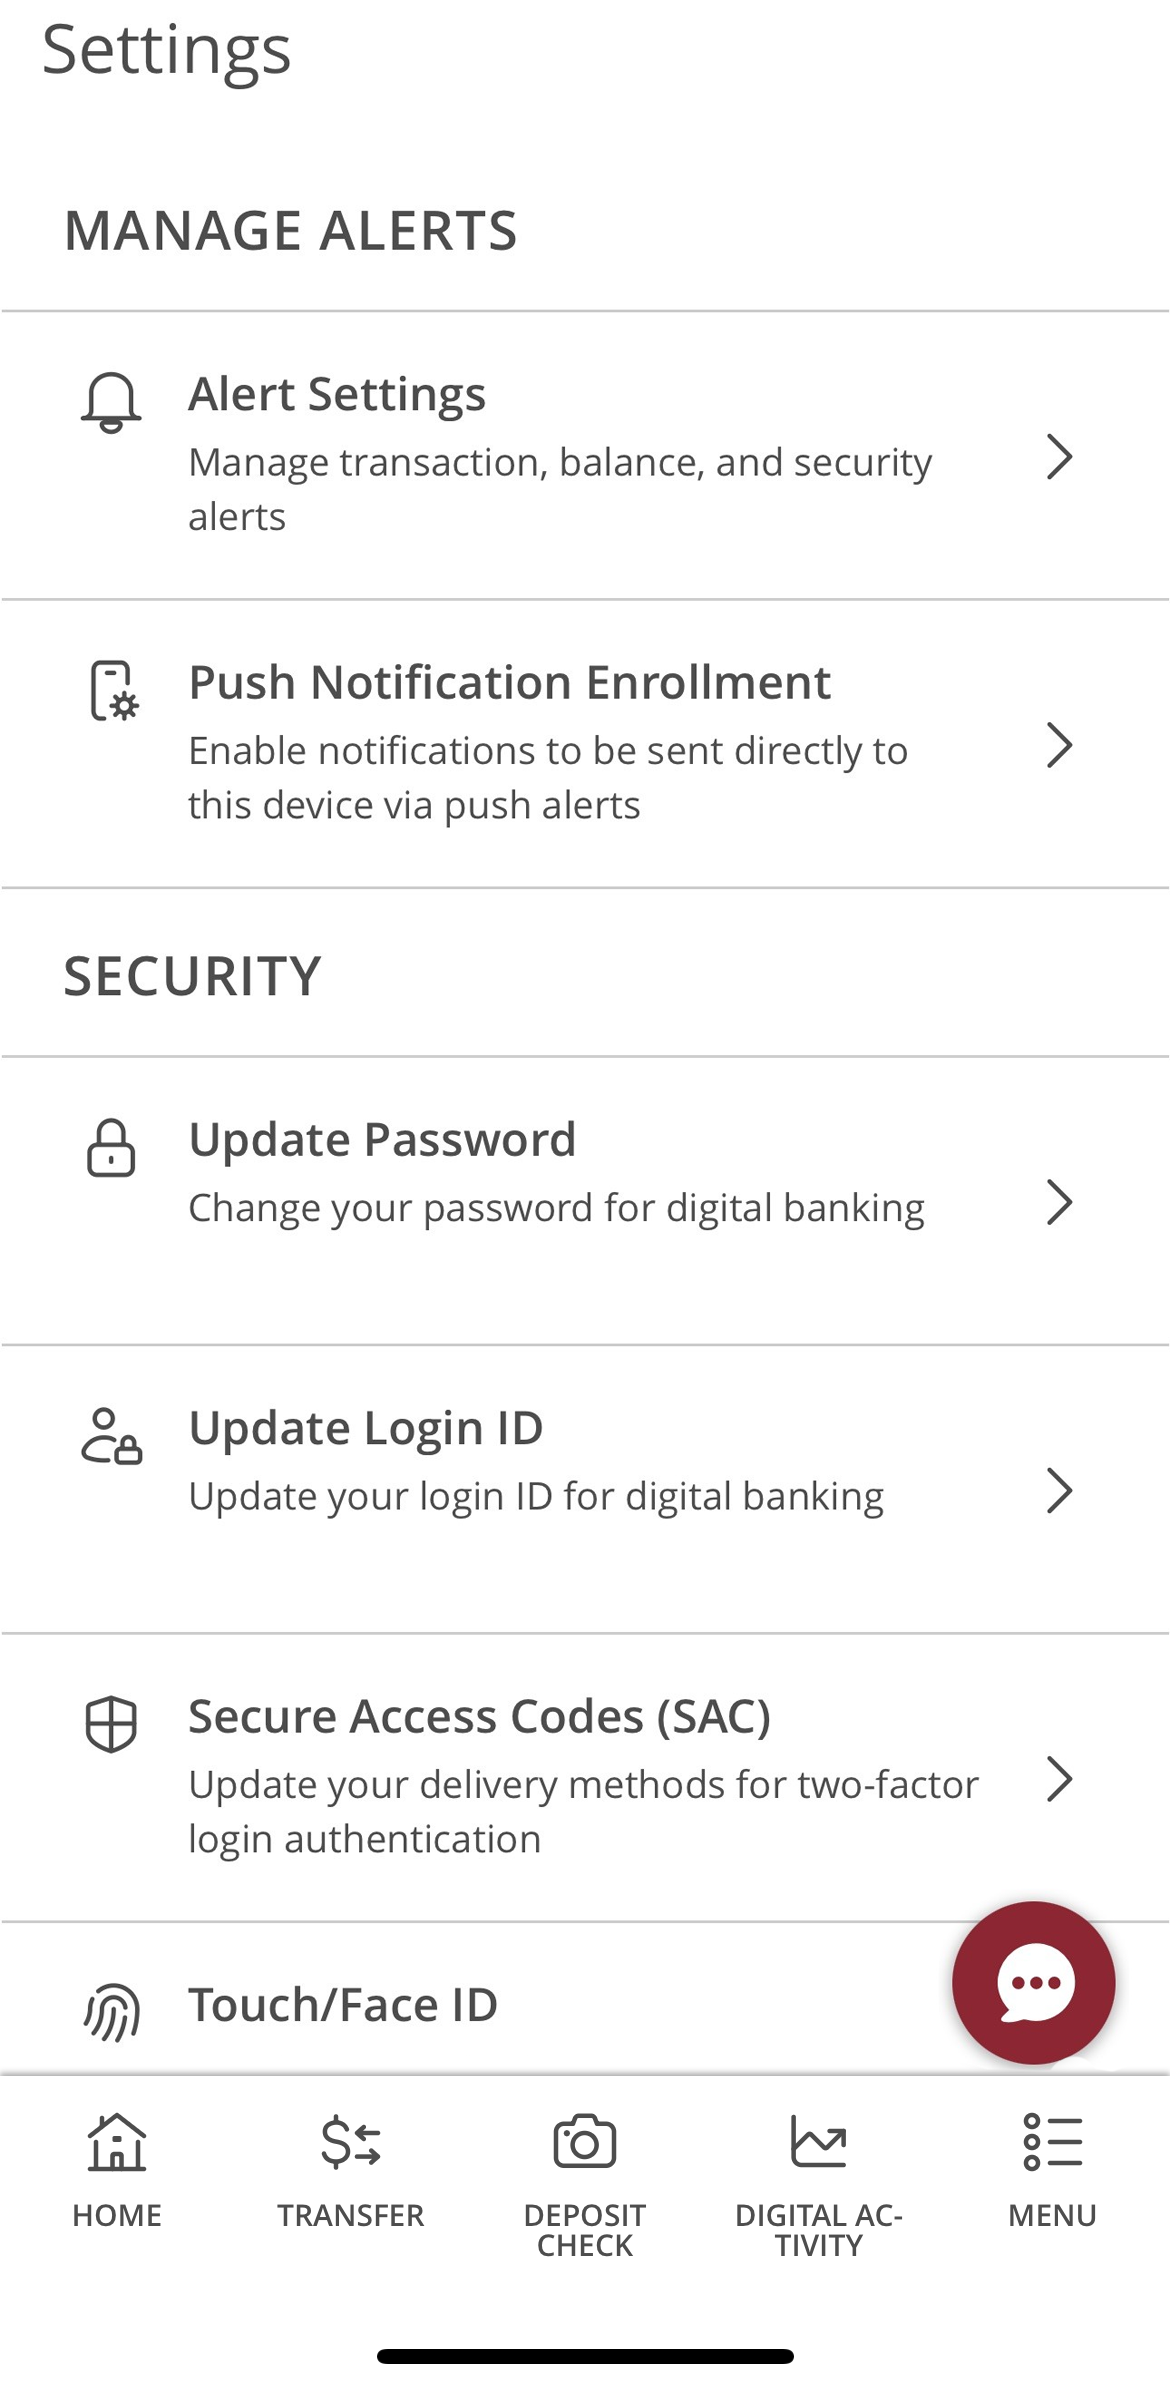1170x2388 pixels.
Task: Click the chevron next to Update Password
Action: [x=1059, y=1202]
